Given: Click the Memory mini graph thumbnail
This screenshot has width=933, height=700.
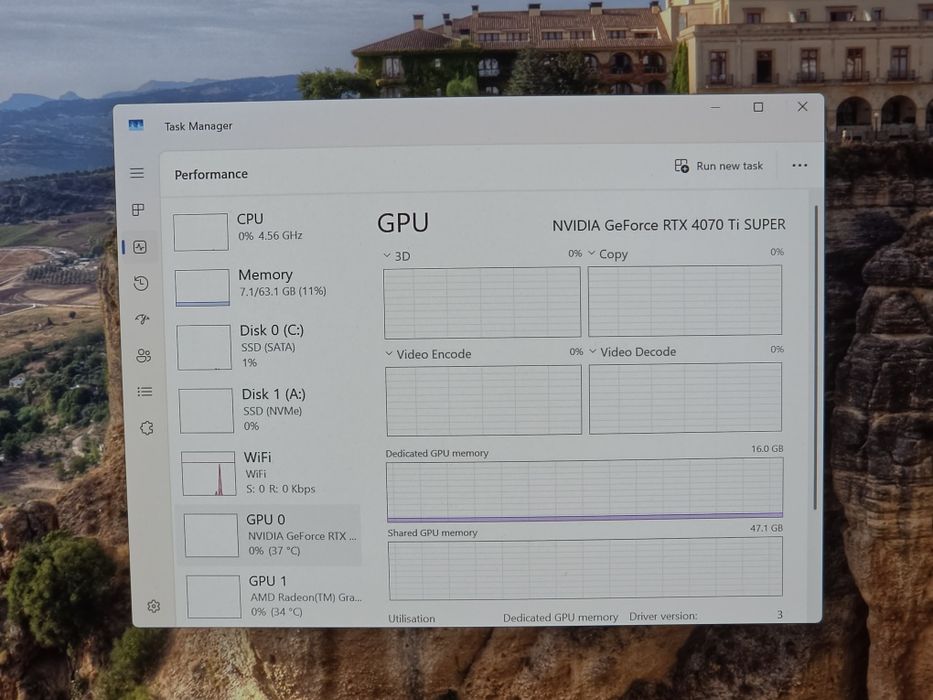Looking at the screenshot, I should tap(202, 288).
